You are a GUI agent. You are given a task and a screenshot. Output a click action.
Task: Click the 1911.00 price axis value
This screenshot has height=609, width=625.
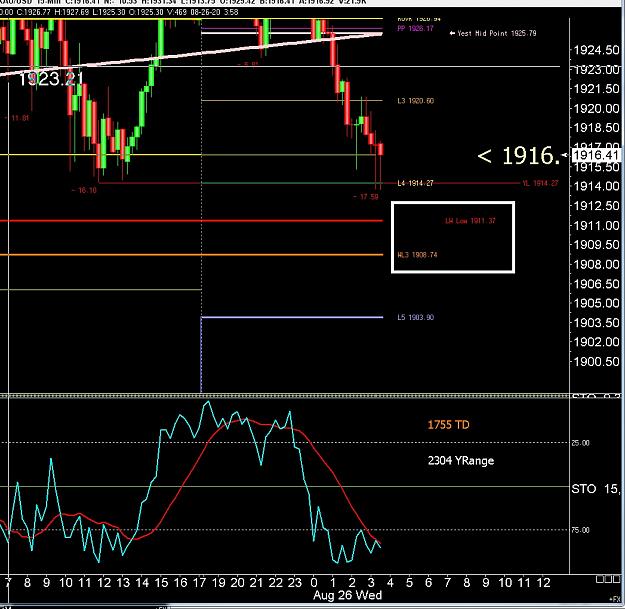tap(596, 226)
